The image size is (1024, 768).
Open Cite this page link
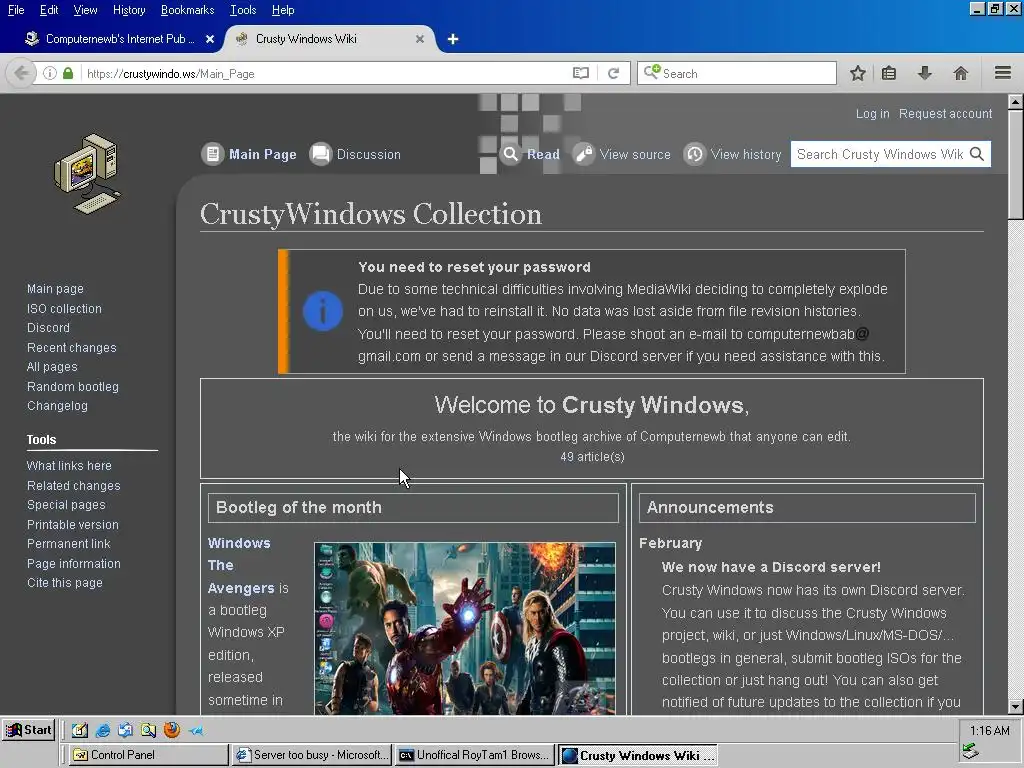65,583
